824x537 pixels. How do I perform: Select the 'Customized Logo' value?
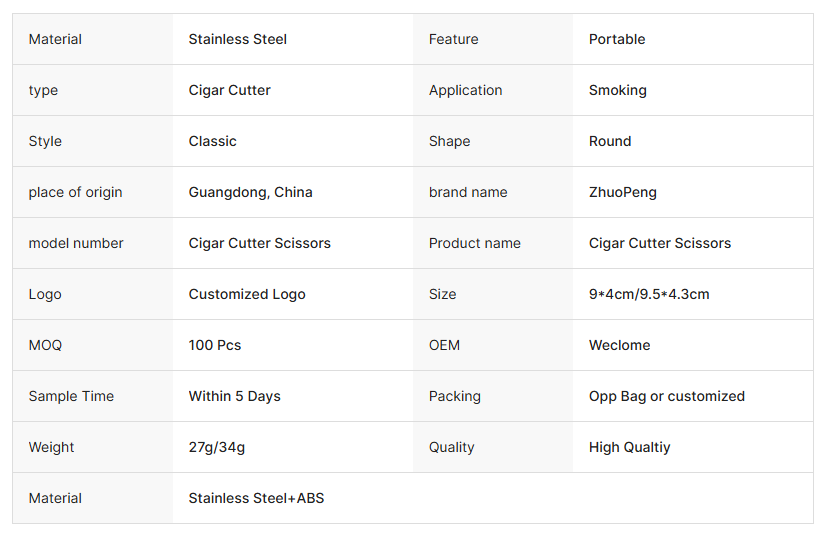(247, 294)
